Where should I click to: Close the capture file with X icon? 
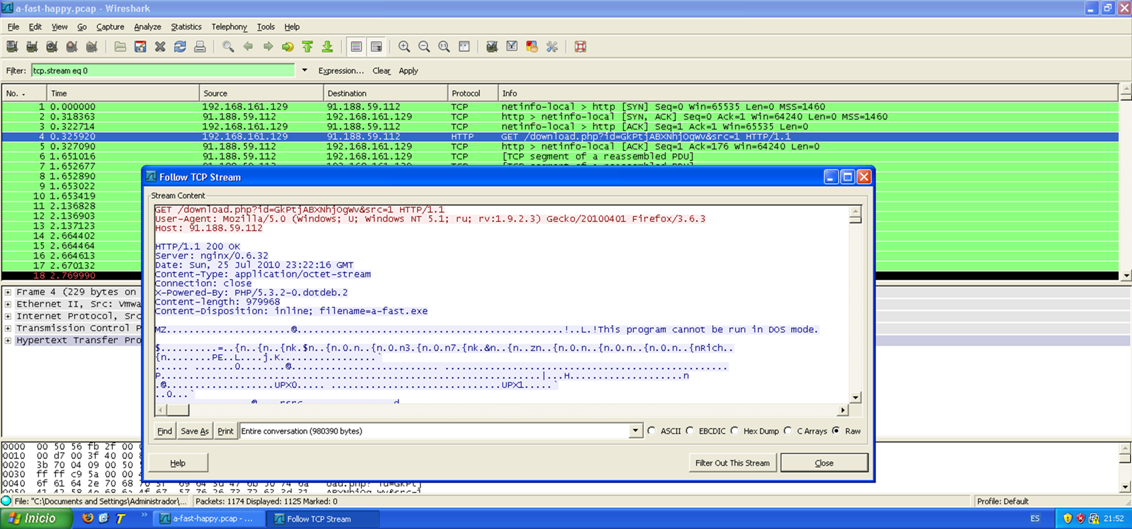click(x=160, y=46)
